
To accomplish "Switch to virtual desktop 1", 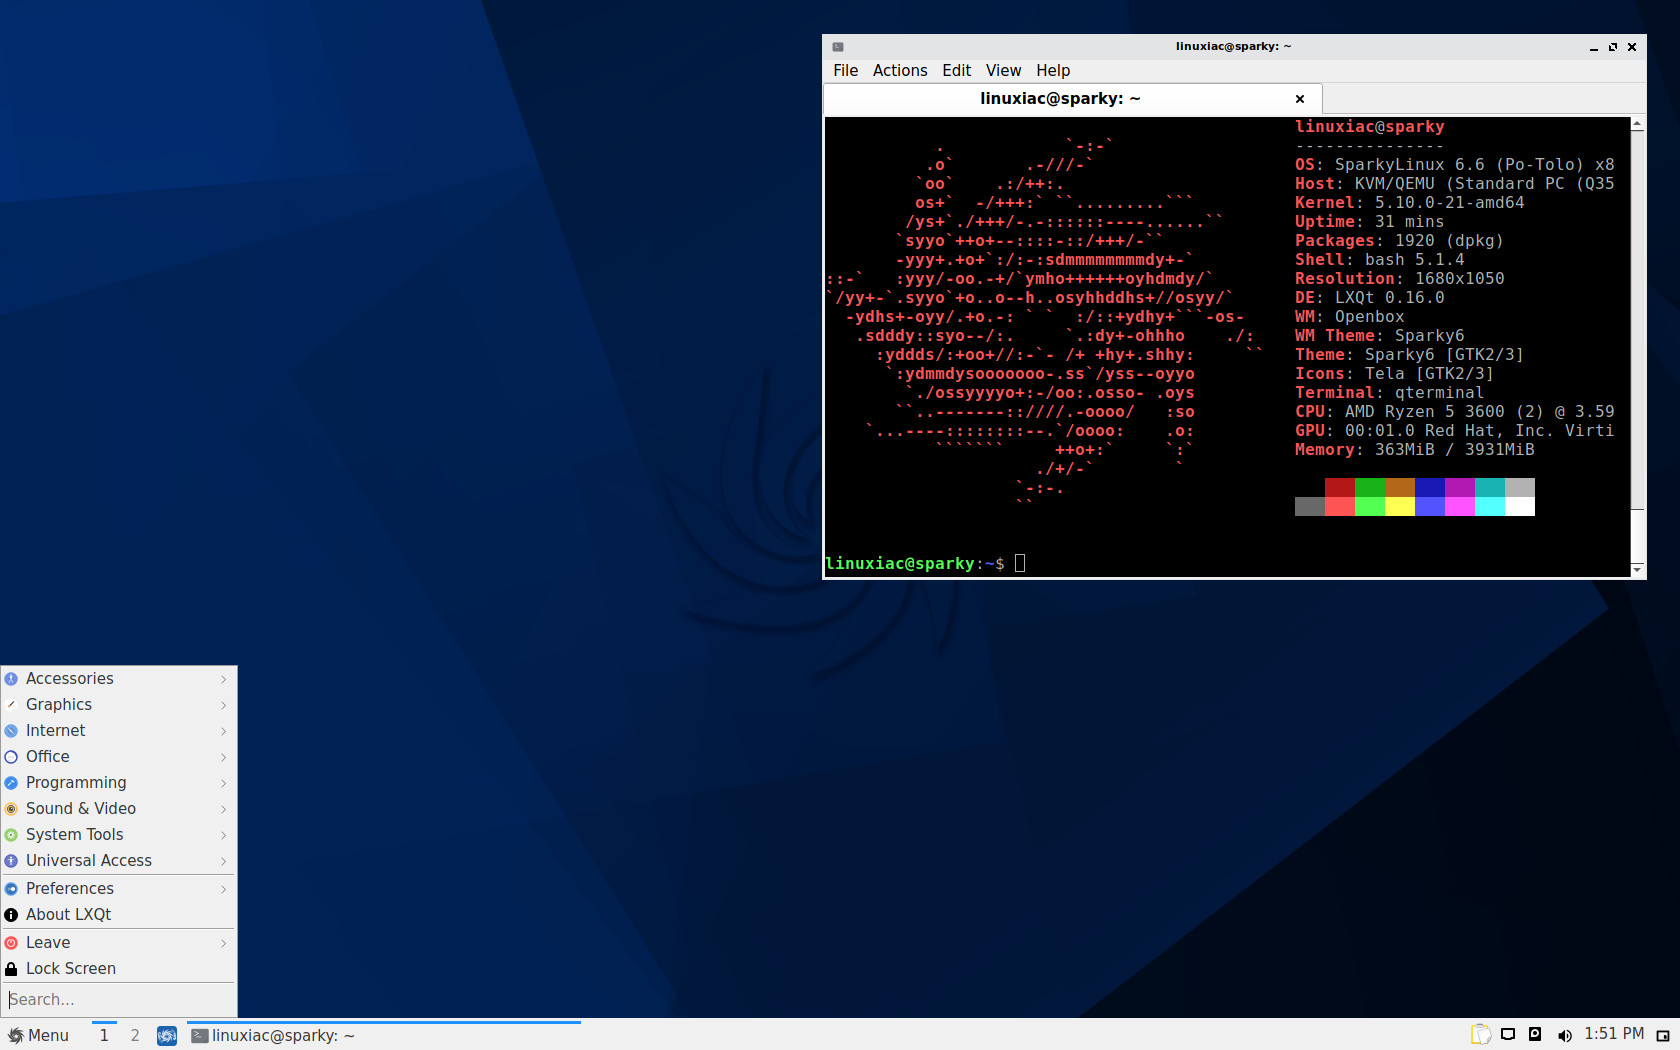I will pyautogui.click(x=104, y=1035).
